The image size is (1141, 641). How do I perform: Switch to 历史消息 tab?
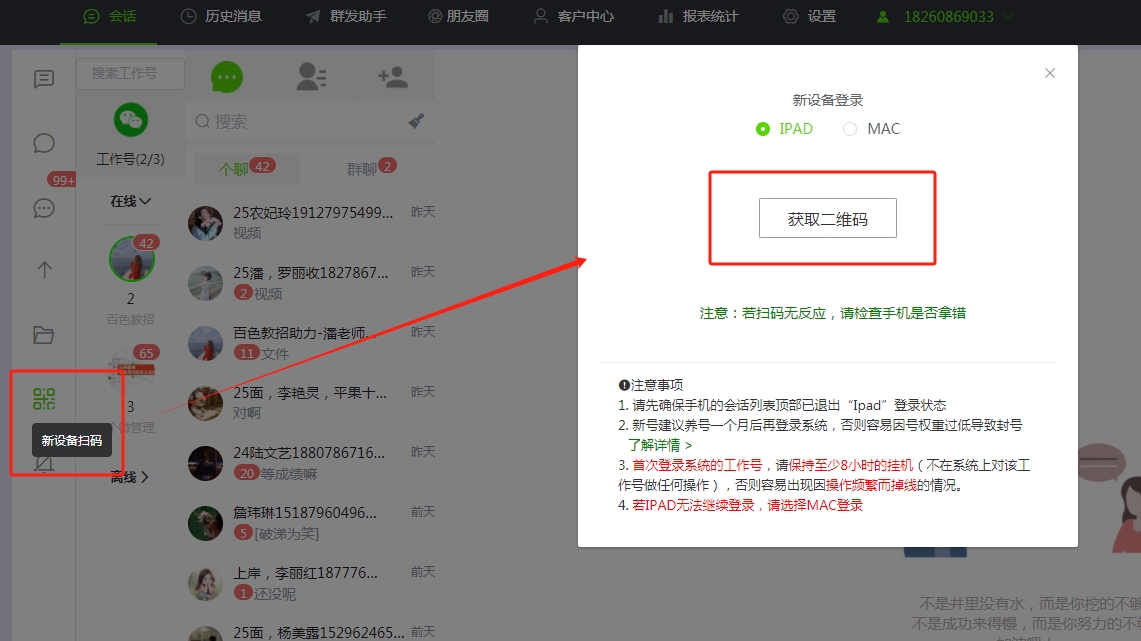point(220,16)
